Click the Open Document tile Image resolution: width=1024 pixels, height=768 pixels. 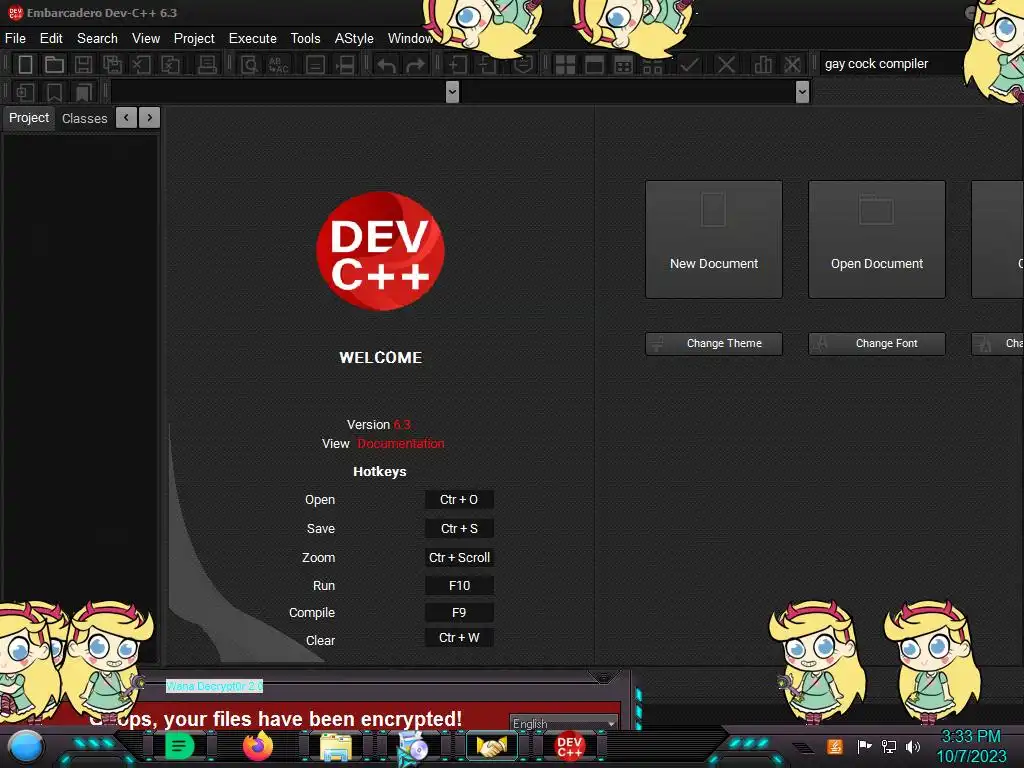[x=877, y=240]
